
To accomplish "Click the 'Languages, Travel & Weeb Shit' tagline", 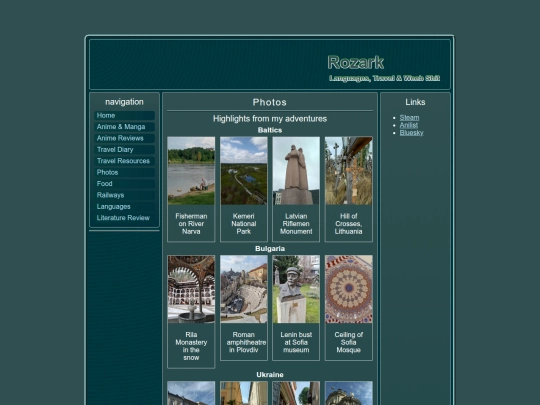I will (384, 78).
